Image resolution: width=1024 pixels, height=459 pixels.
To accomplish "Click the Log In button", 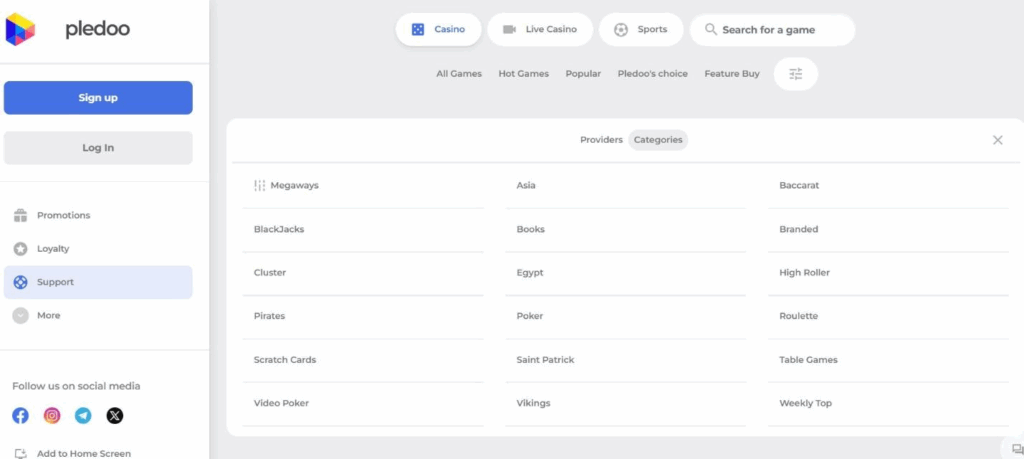I will (98, 148).
